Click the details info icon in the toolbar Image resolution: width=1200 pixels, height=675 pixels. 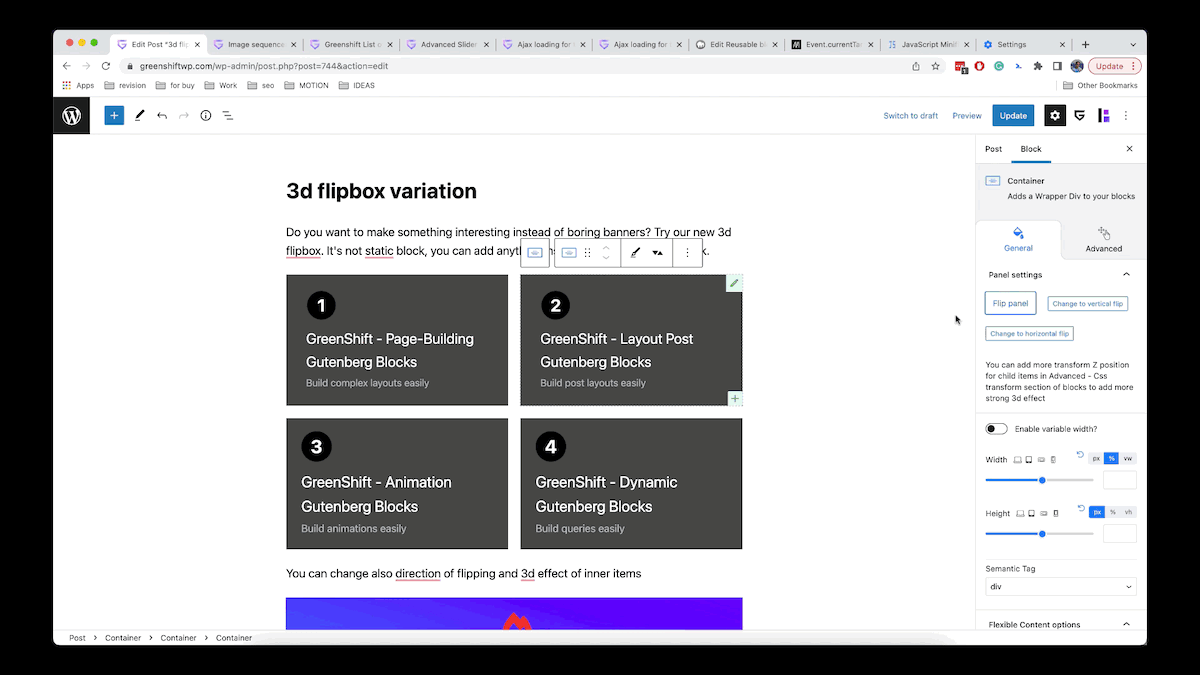click(x=205, y=115)
